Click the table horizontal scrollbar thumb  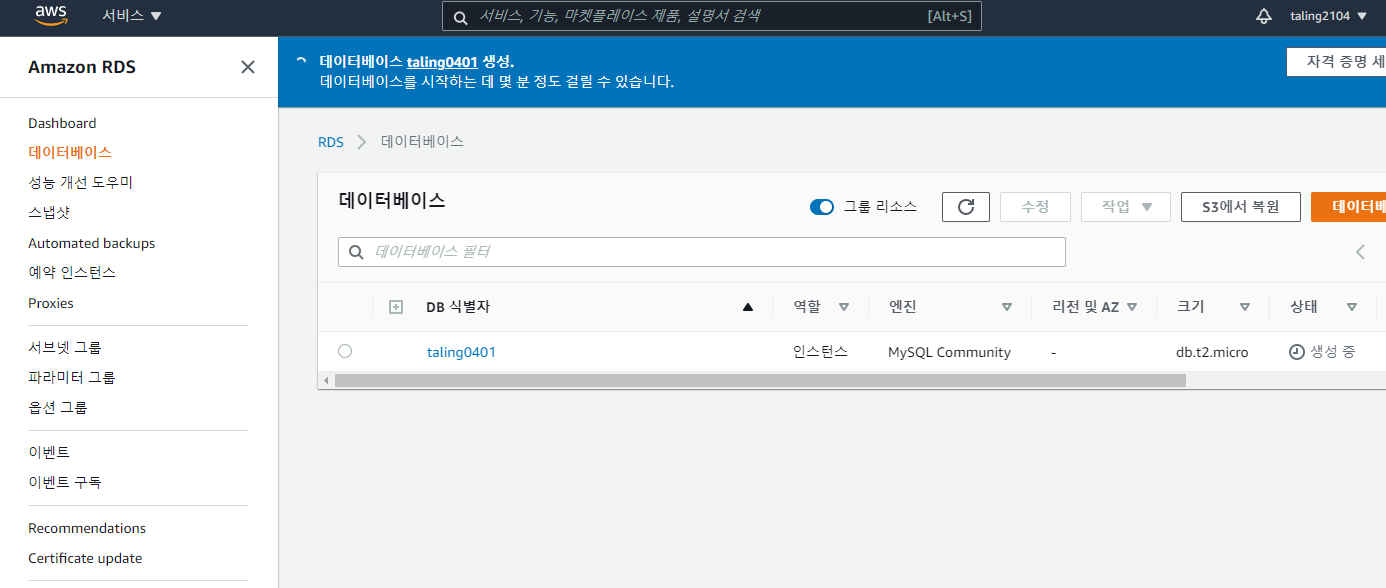pos(760,381)
